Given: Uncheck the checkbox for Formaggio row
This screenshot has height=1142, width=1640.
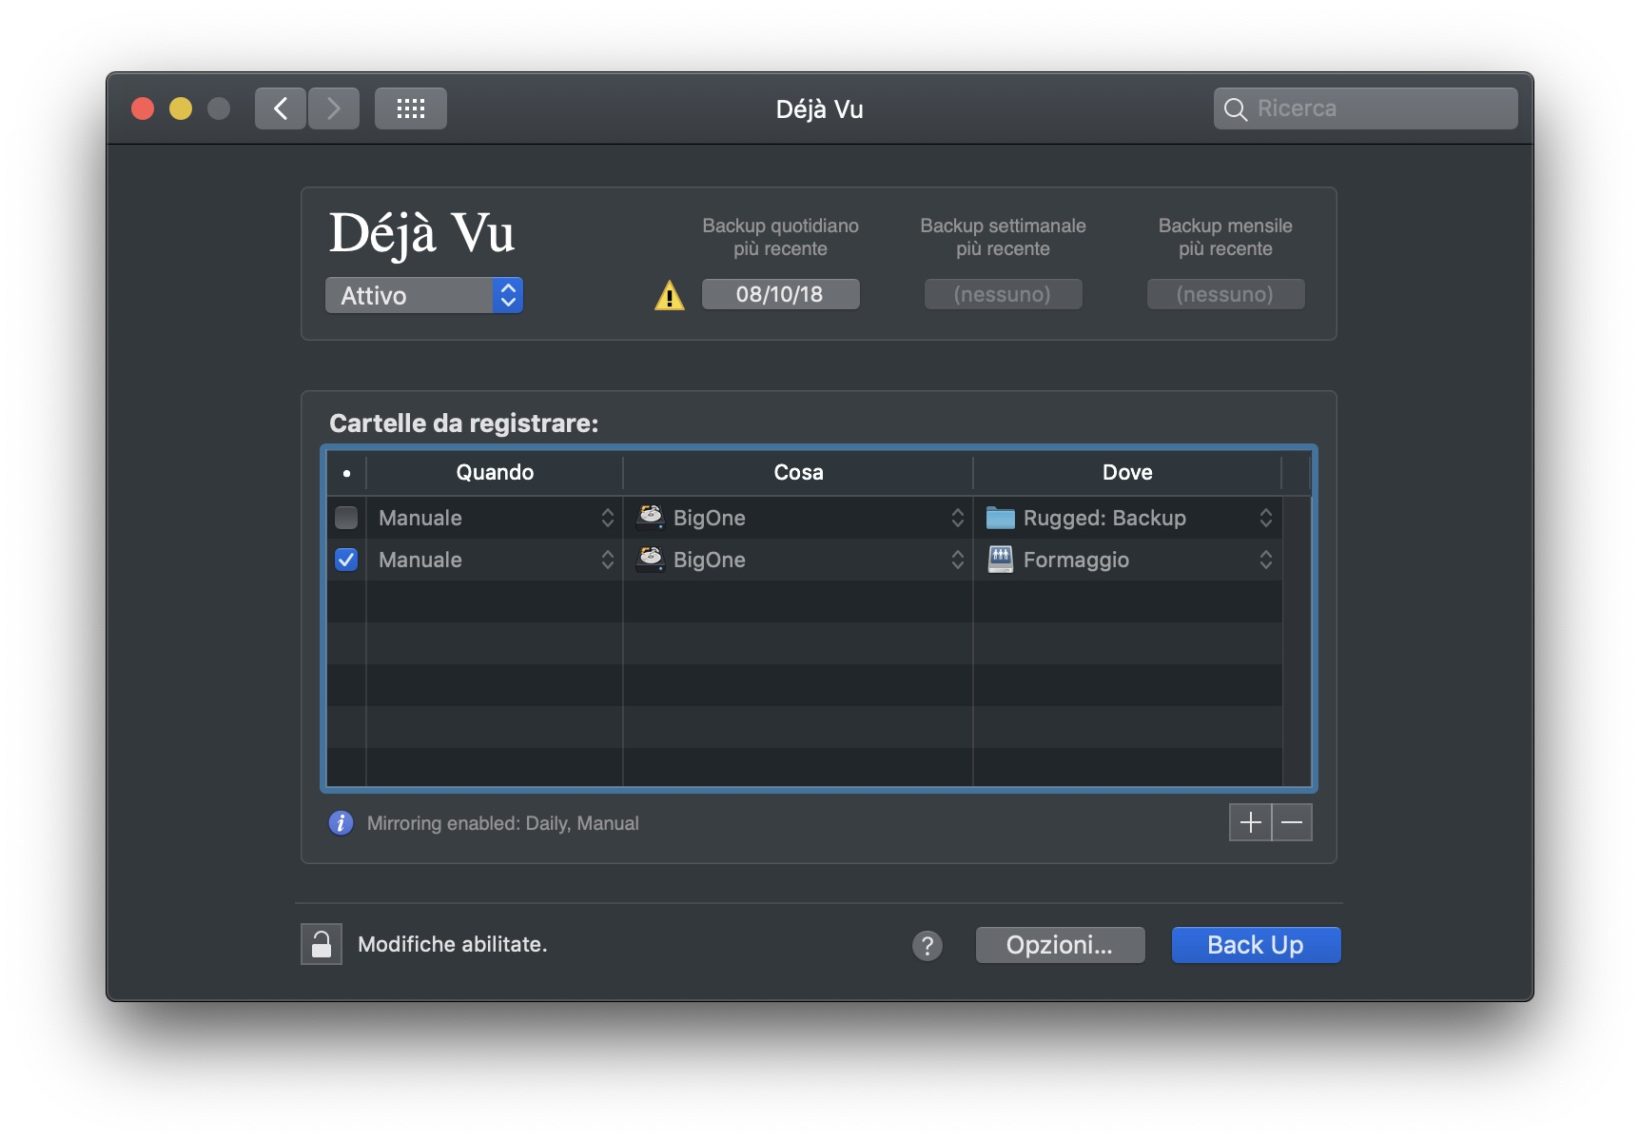Looking at the screenshot, I should click(346, 559).
